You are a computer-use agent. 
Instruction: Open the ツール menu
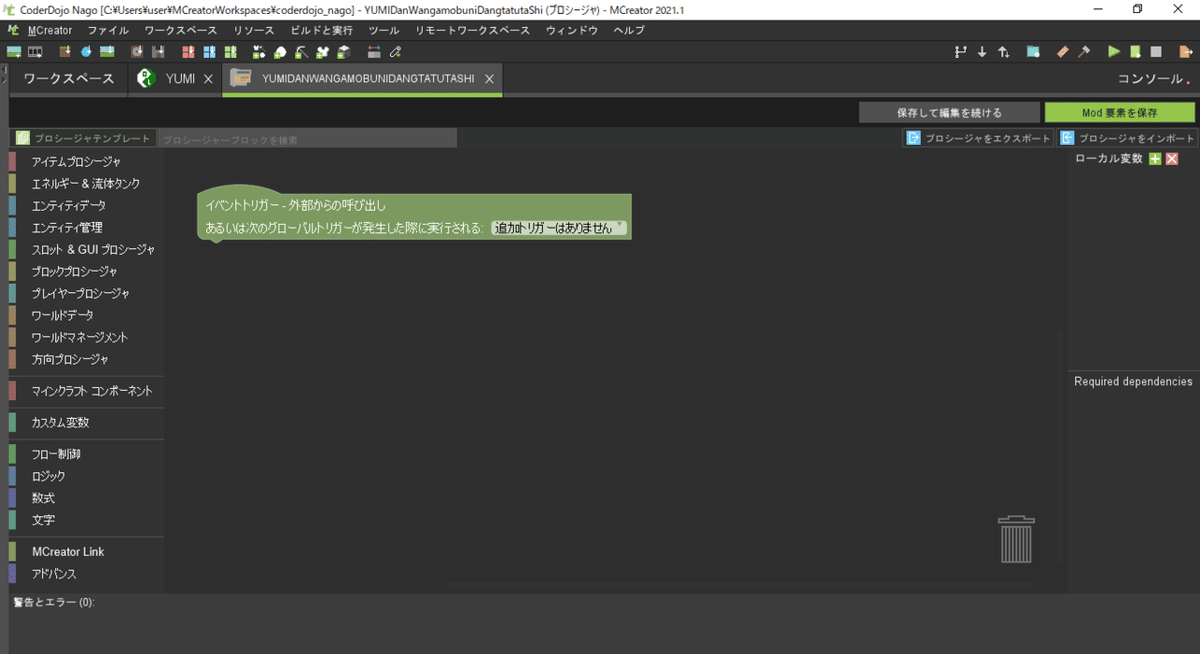click(x=383, y=30)
